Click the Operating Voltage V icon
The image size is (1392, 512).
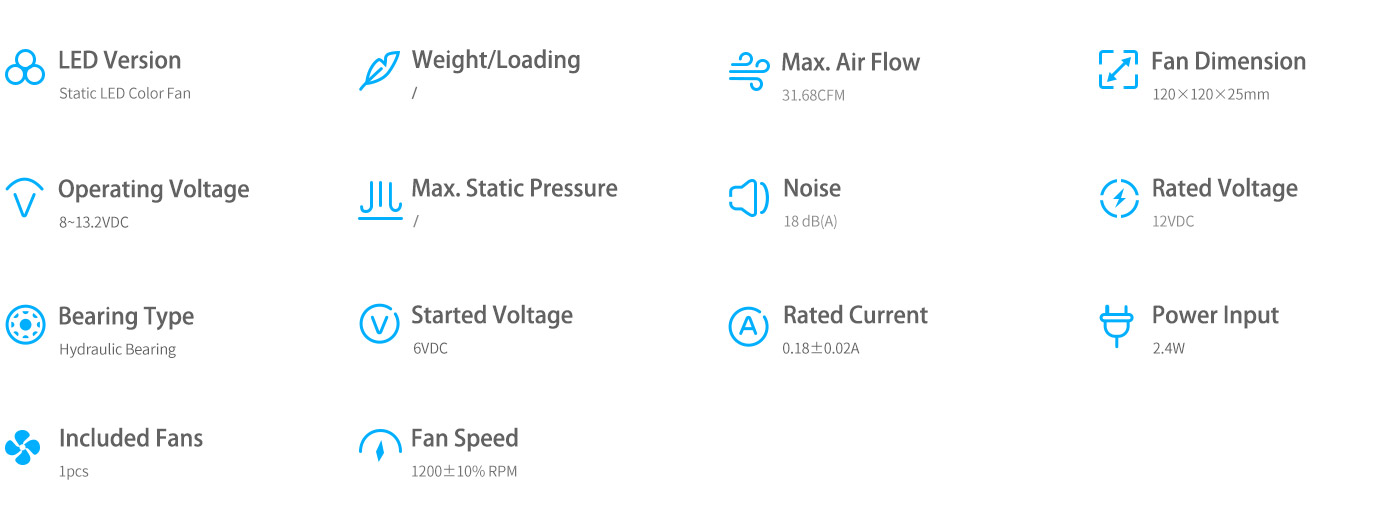pyautogui.click(x=25, y=198)
